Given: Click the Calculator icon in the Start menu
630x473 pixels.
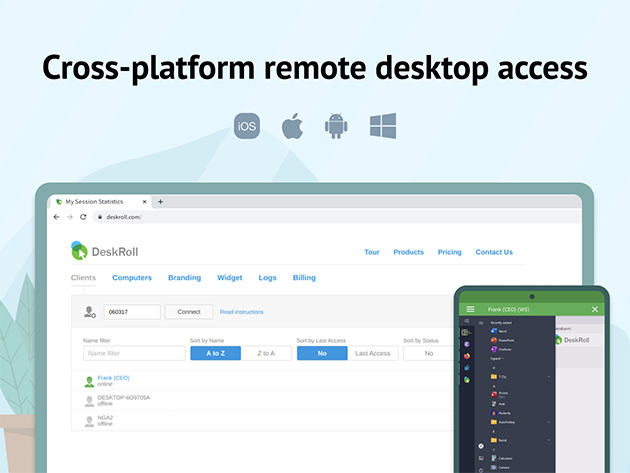Looking at the screenshot, I should point(494,458).
